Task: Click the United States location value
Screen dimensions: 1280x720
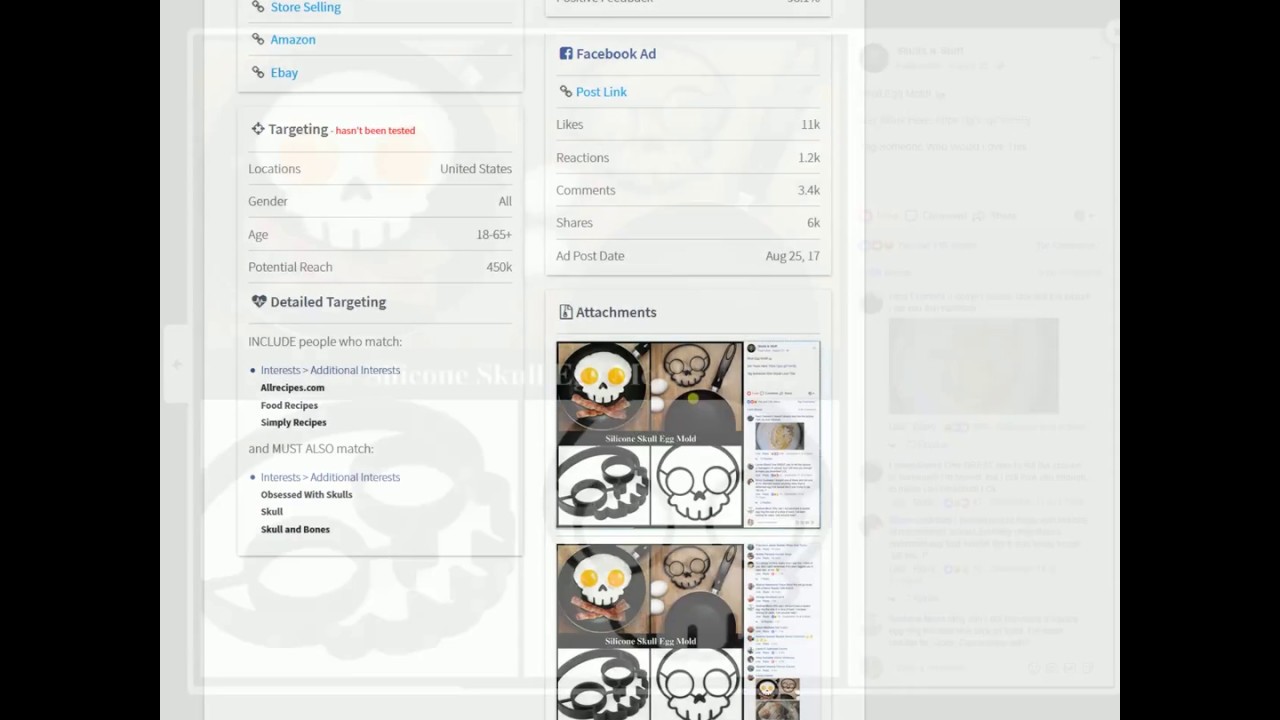Action: pos(476,168)
